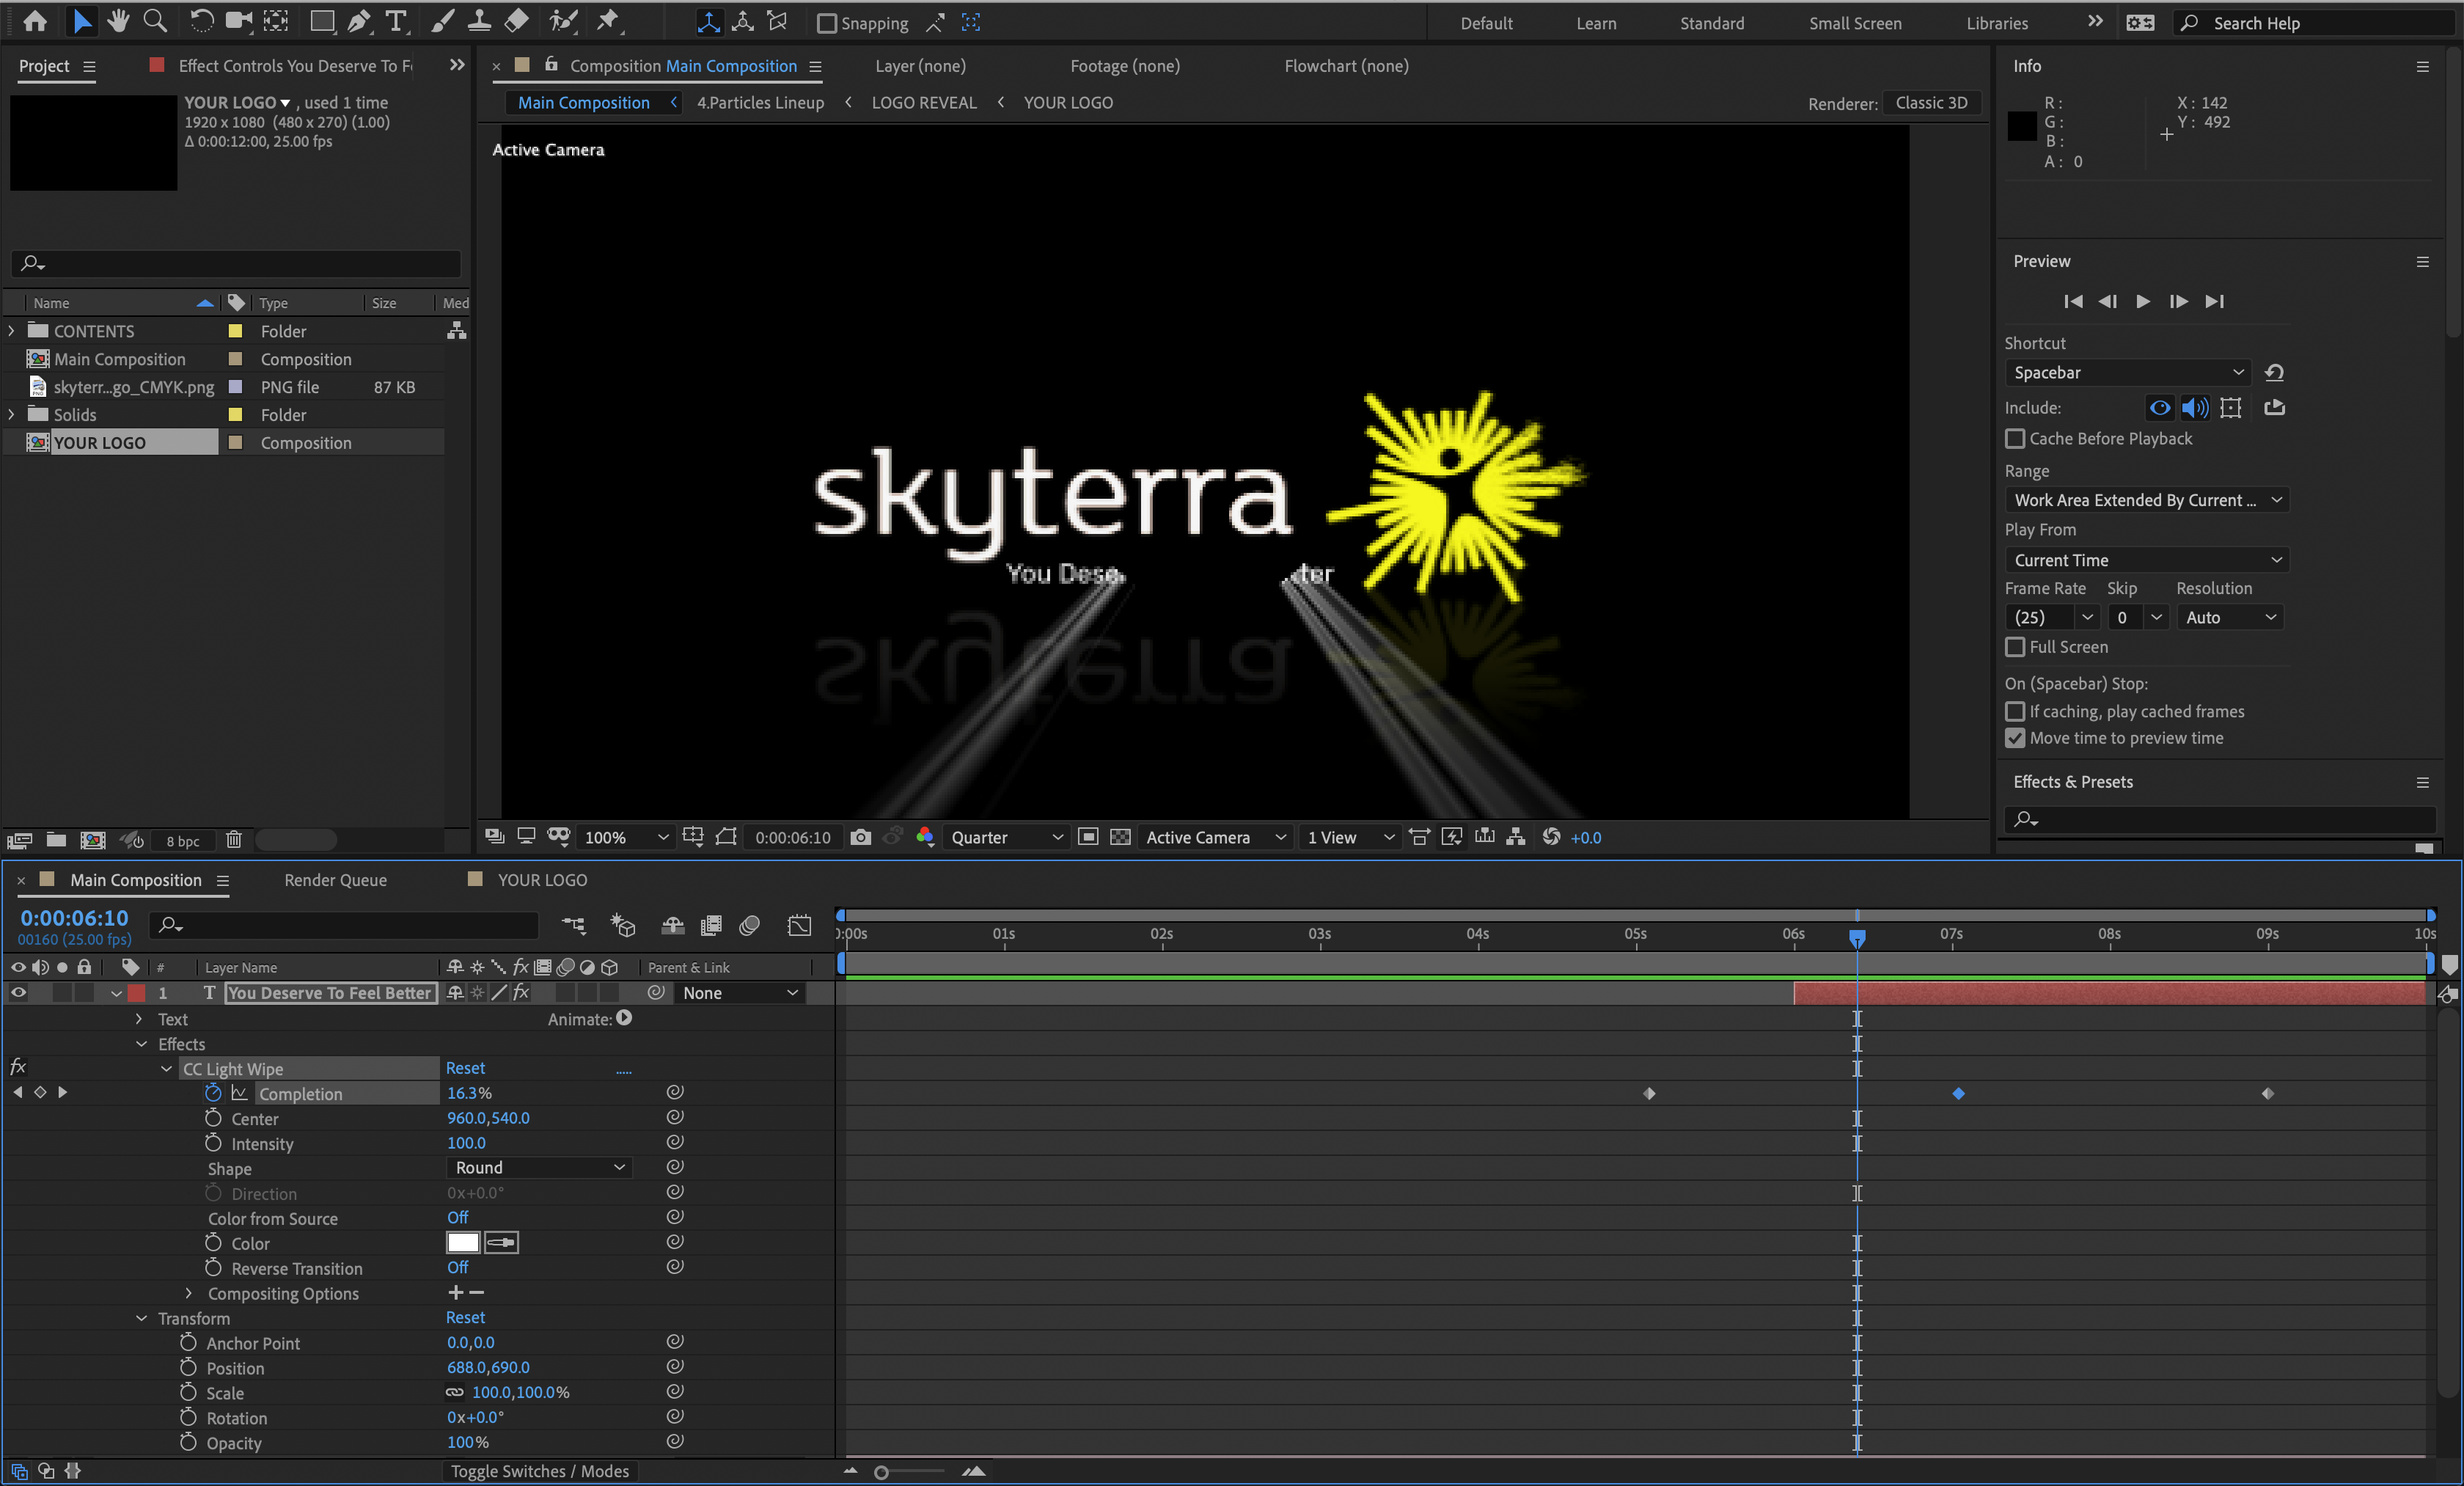The image size is (2464, 1486).
Task: Select the Pan Behind anchor tool
Action: tap(277, 21)
